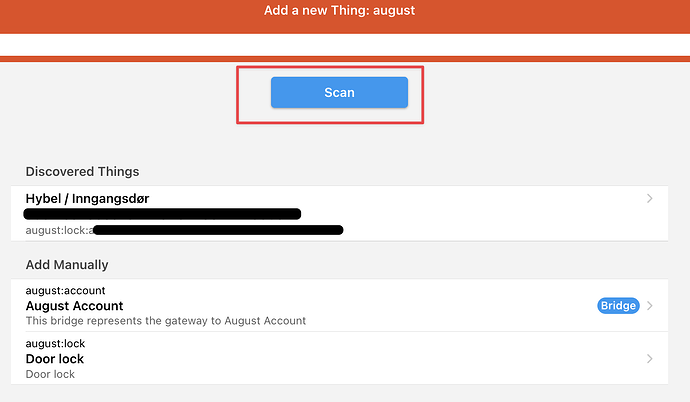Image resolution: width=690 pixels, height=402 pixels.
Task: Expand the Door lock row chevron
Action: (x=650, y=358)
